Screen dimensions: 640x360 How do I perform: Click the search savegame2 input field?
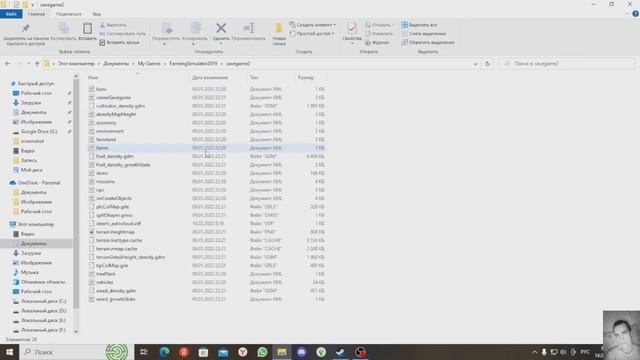(567, 64)
